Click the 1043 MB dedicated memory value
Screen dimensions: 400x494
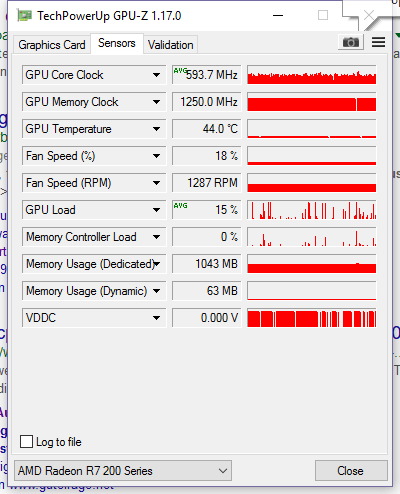tap(207, 264)
